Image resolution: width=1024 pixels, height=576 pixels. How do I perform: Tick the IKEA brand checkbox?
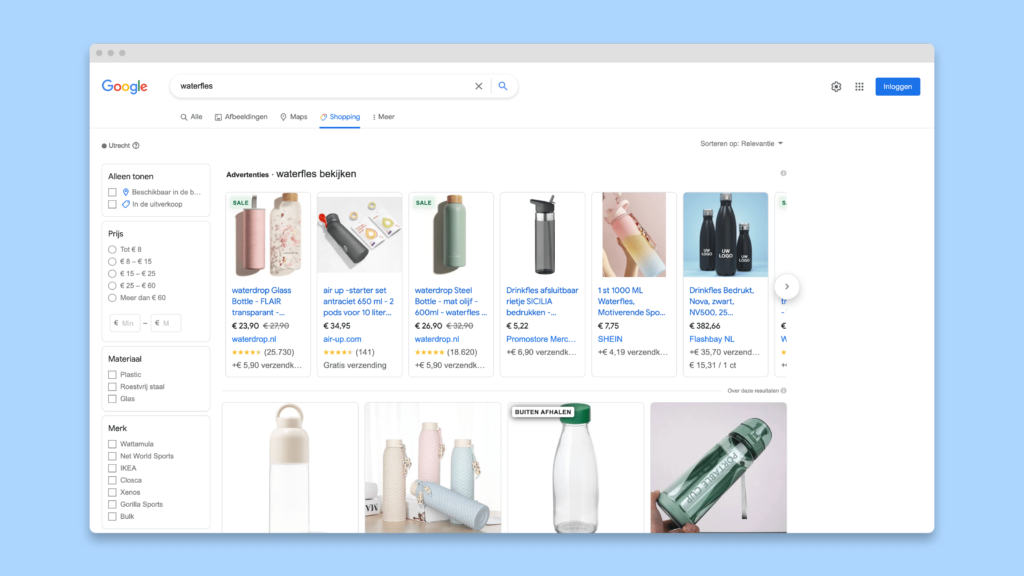pos(112,468)
